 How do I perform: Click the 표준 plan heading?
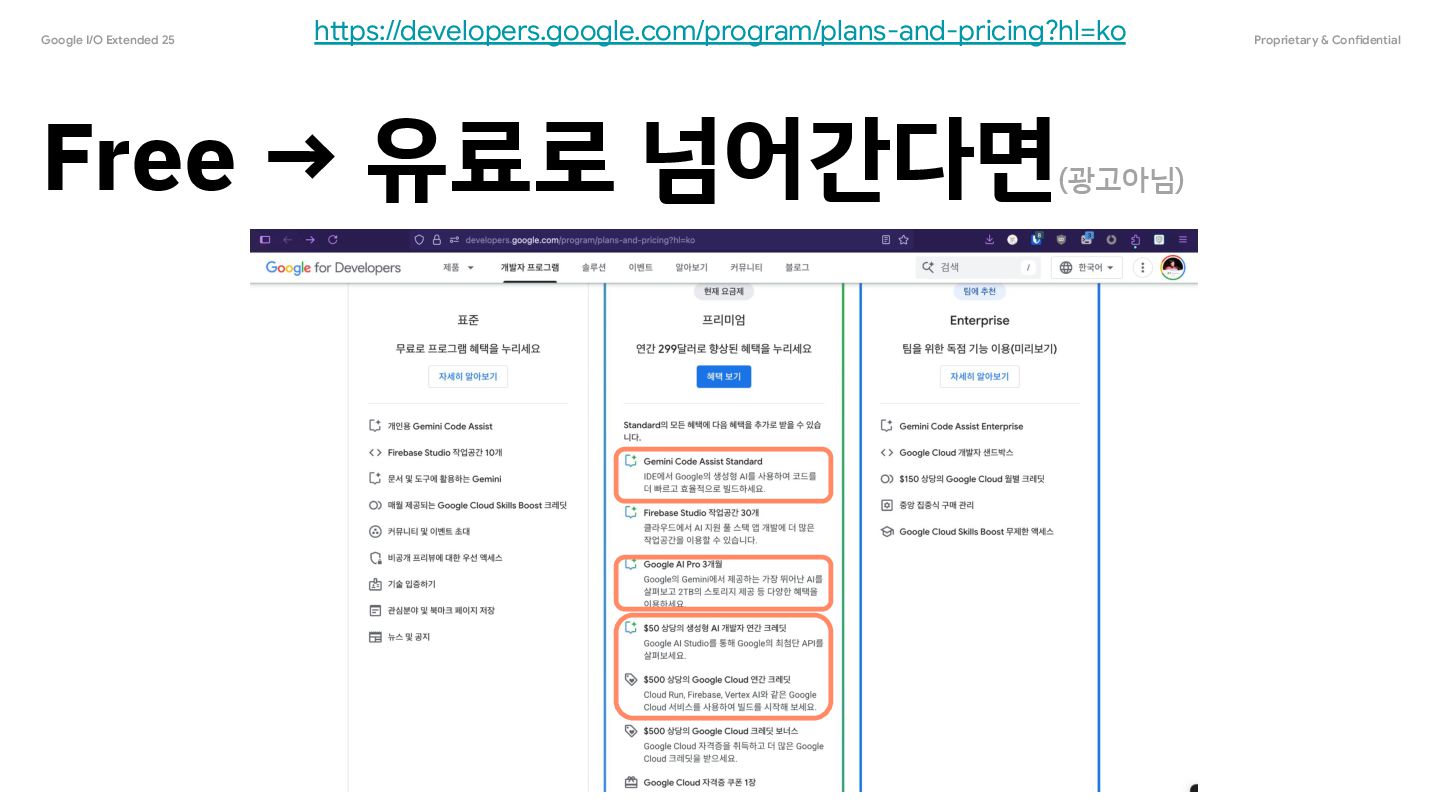click(468, 321)
